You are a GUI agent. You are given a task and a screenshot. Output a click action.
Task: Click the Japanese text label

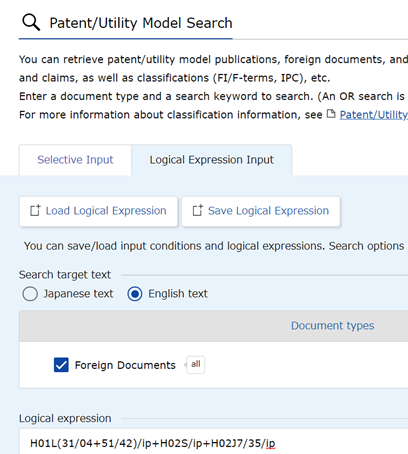(78, 294)
